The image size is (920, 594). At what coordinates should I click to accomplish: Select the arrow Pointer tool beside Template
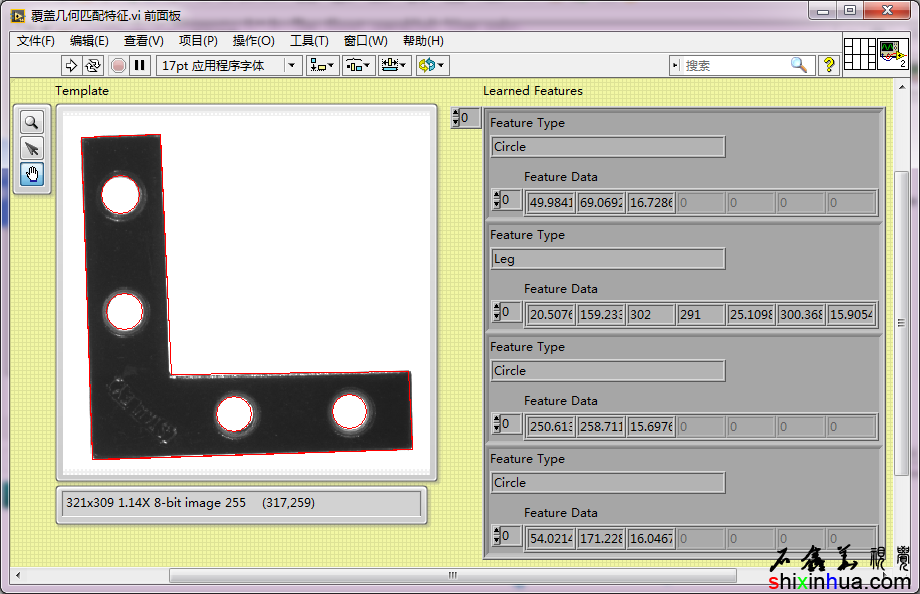point(32,148)
